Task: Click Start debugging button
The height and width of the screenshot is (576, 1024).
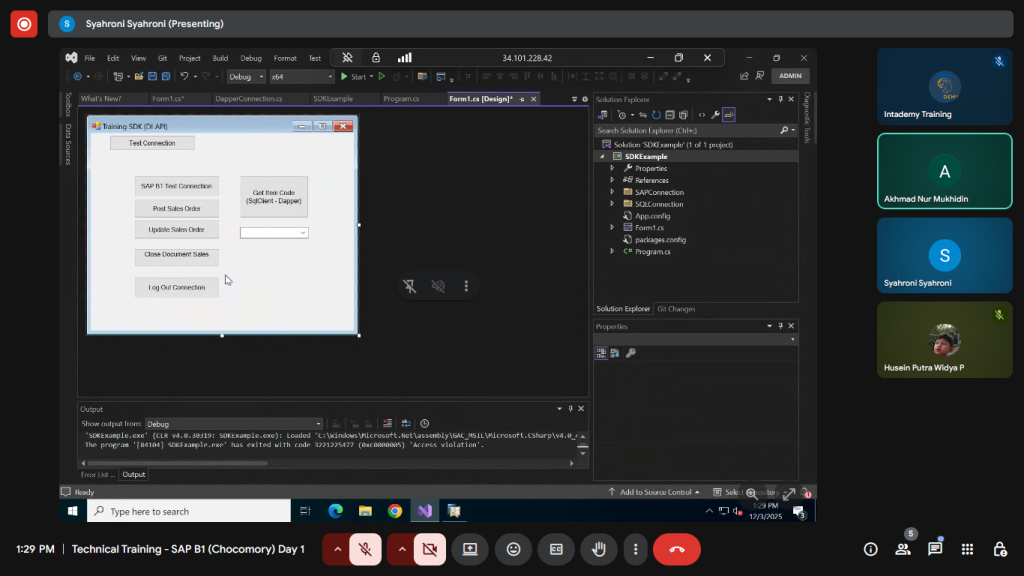Action: (353, 76)
